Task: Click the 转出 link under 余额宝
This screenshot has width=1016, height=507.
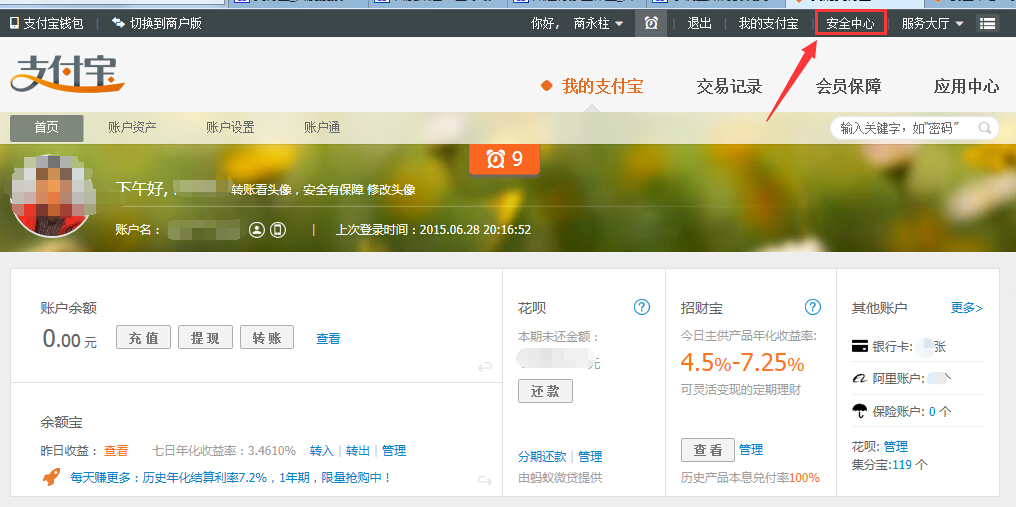Action: pos(358,451)
